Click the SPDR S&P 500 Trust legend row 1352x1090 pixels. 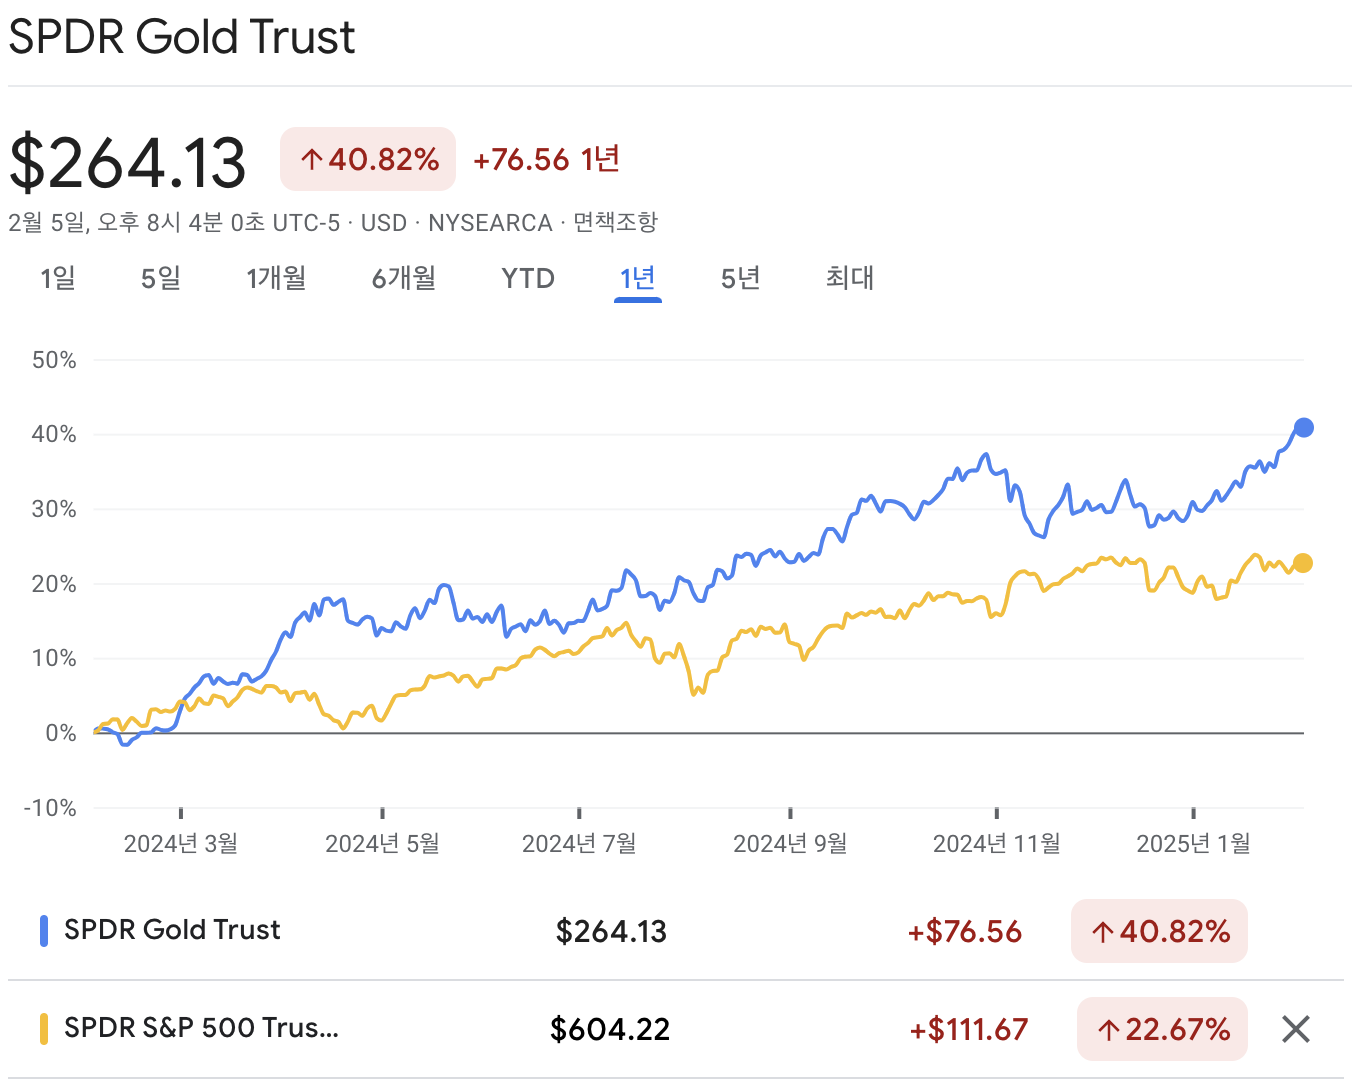200,1028
